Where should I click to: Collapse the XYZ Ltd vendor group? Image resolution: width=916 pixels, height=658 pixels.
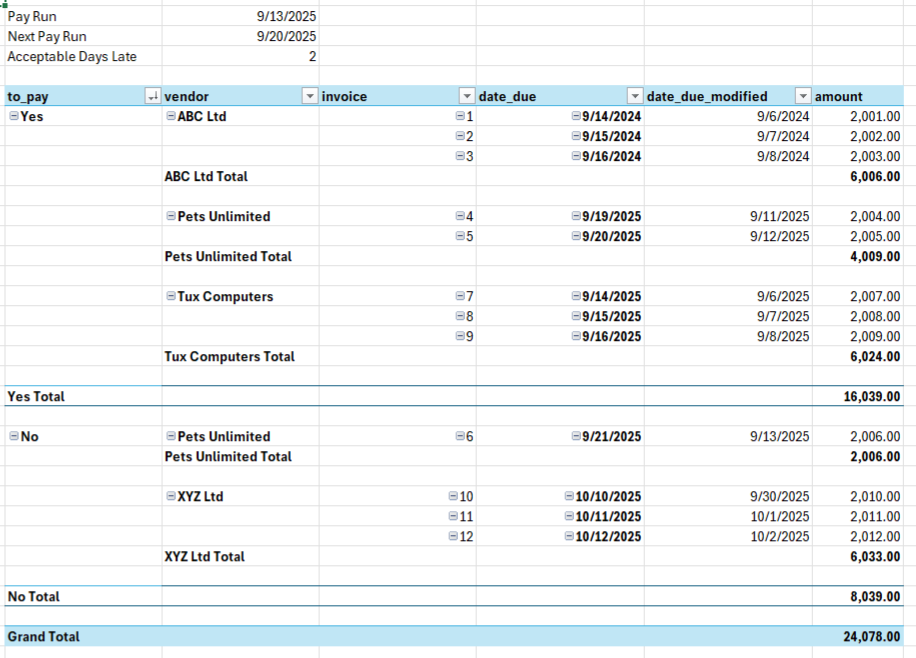(171, 496)
